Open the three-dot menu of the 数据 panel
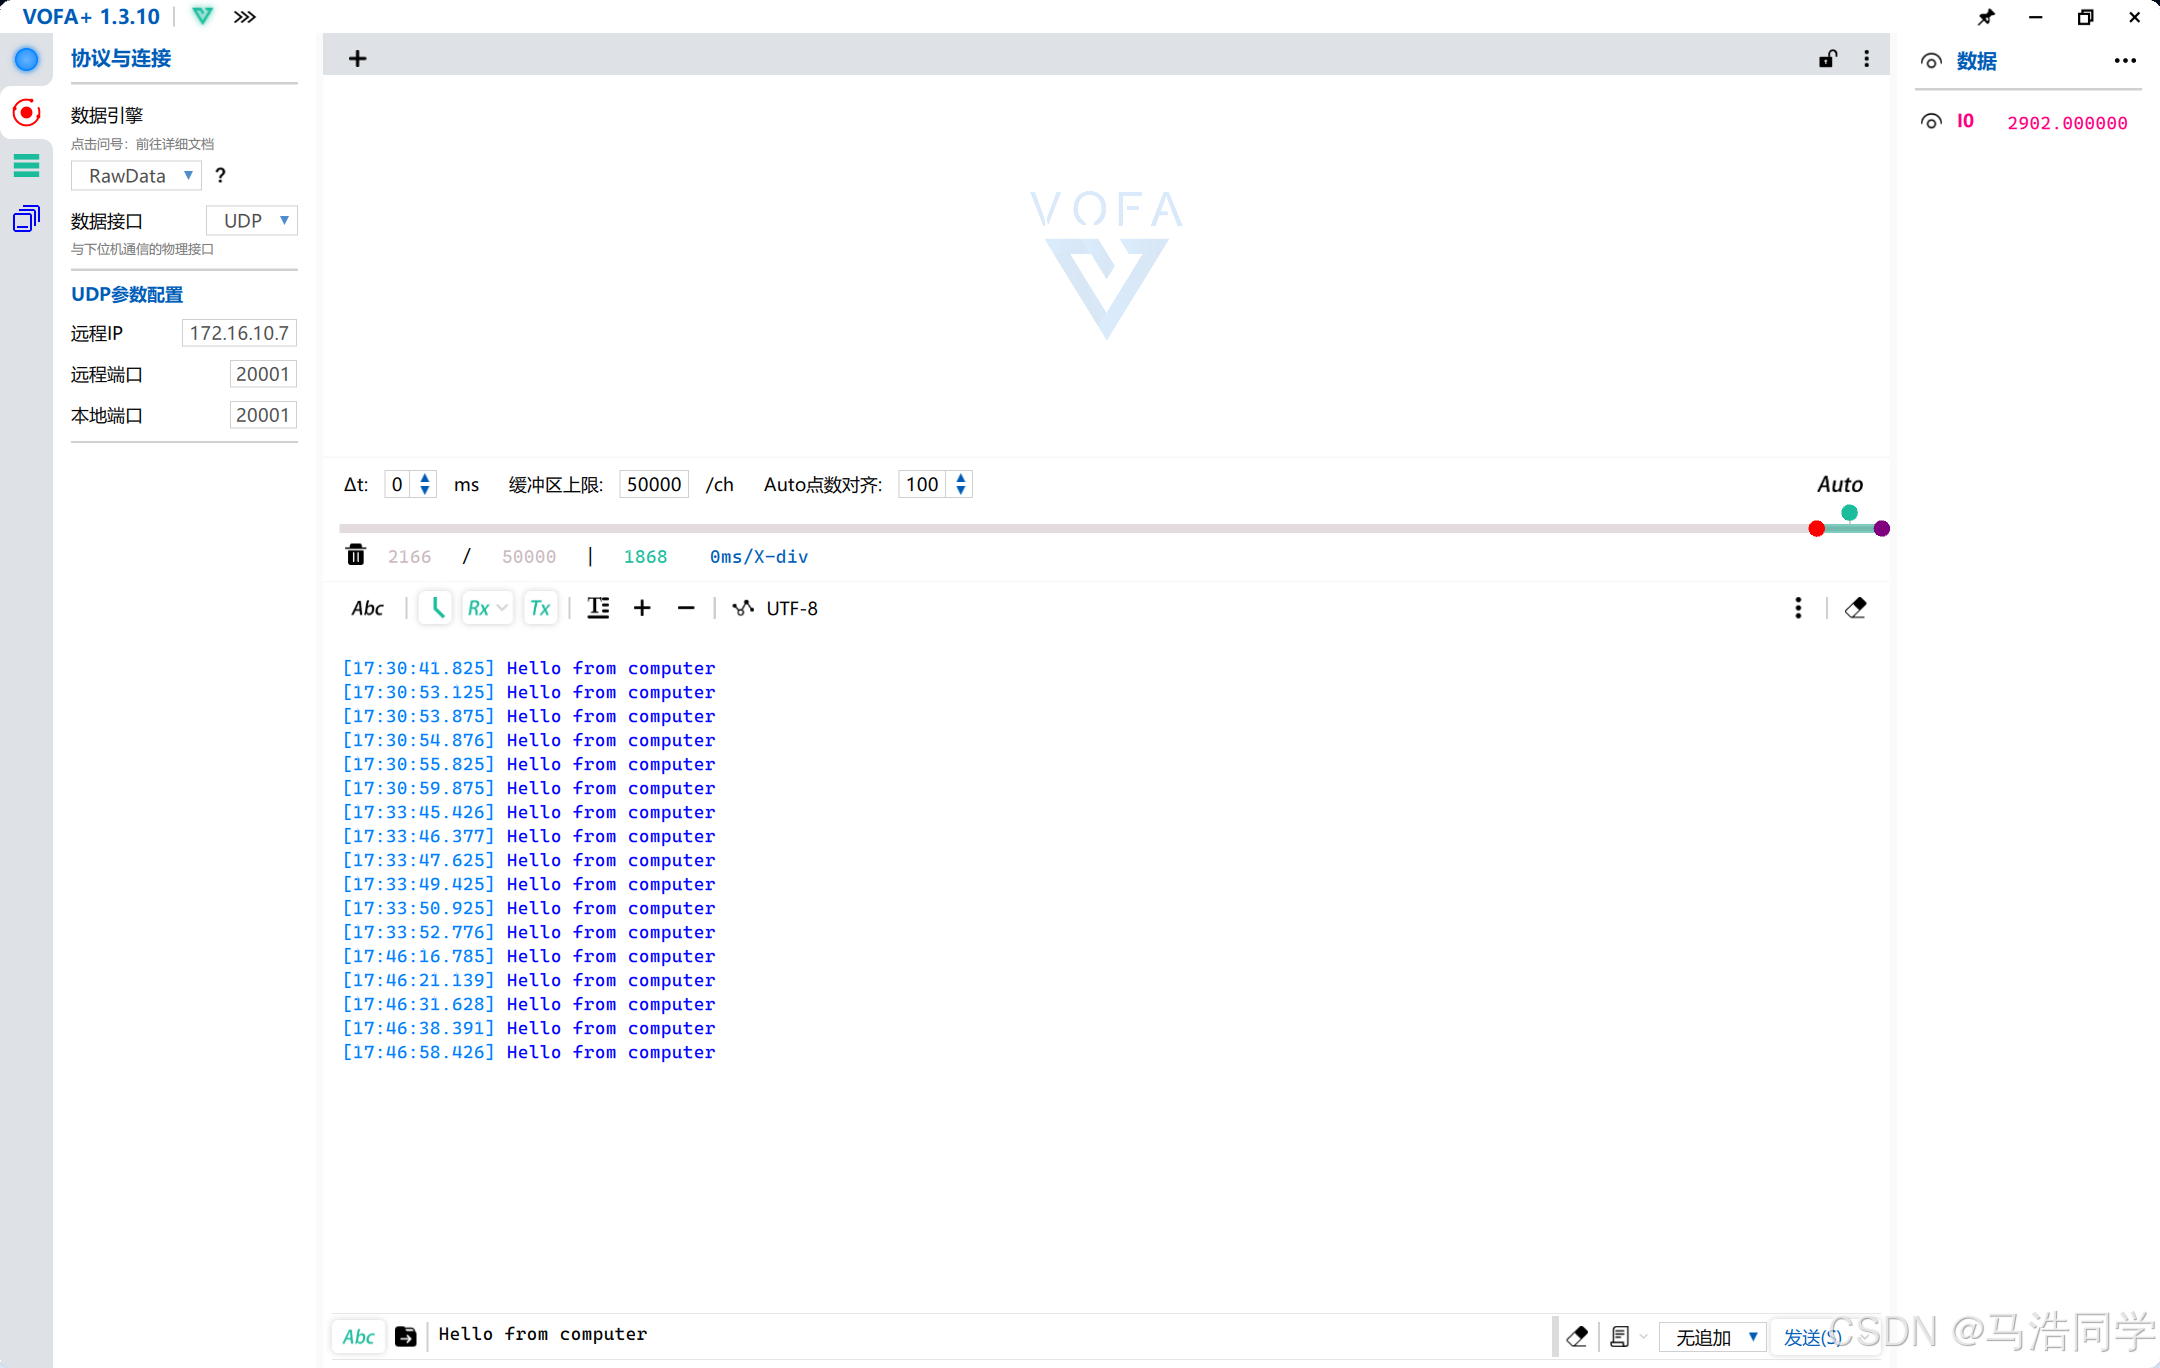This screenshot has width=2160, height=1368. [2125, 61]
